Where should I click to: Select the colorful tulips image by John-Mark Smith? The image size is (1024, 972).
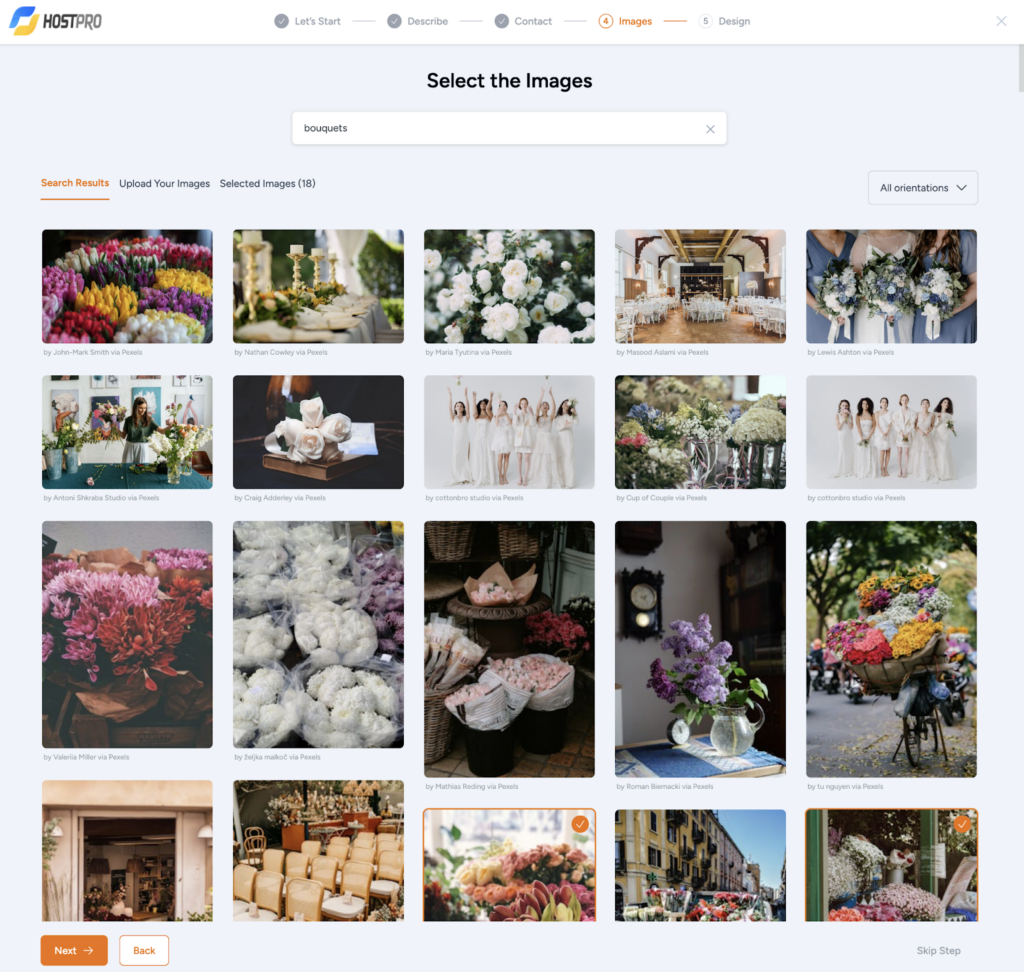(x=127, y=286)
